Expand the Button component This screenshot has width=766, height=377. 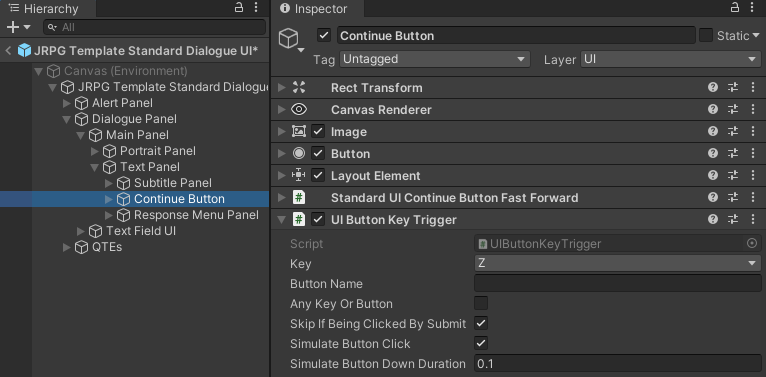(281, 153)
